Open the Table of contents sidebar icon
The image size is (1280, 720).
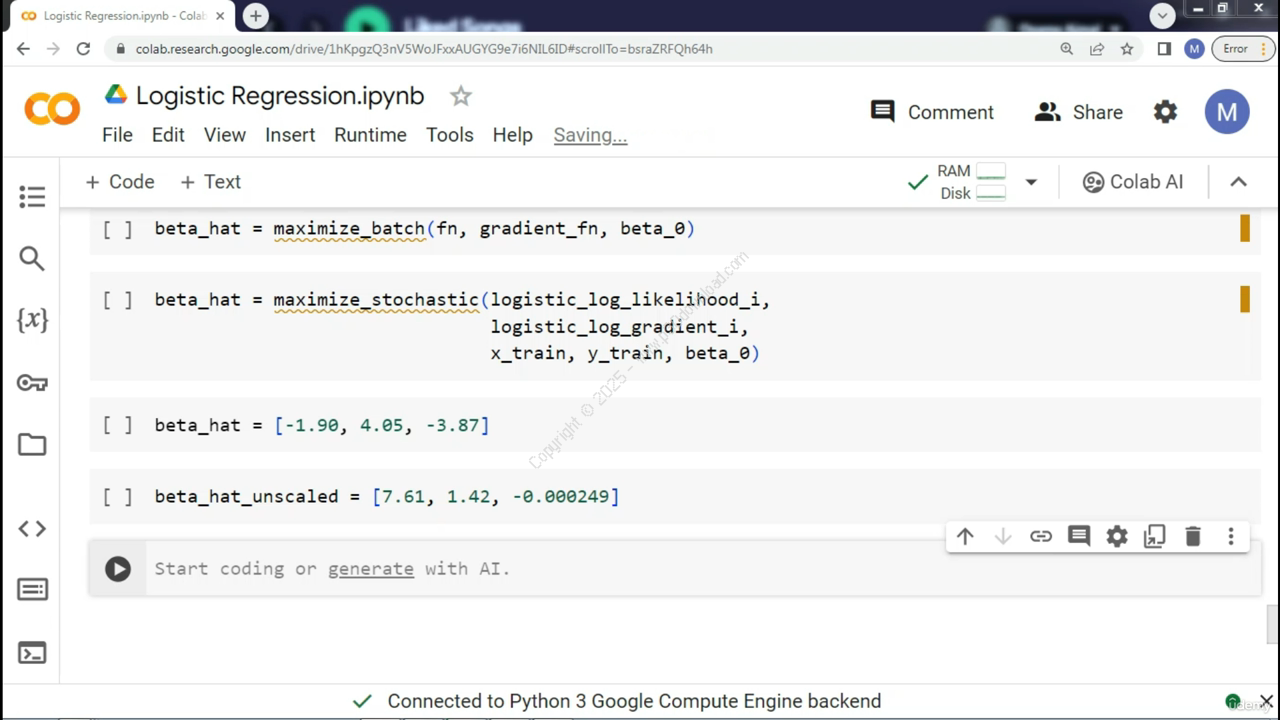32,197
